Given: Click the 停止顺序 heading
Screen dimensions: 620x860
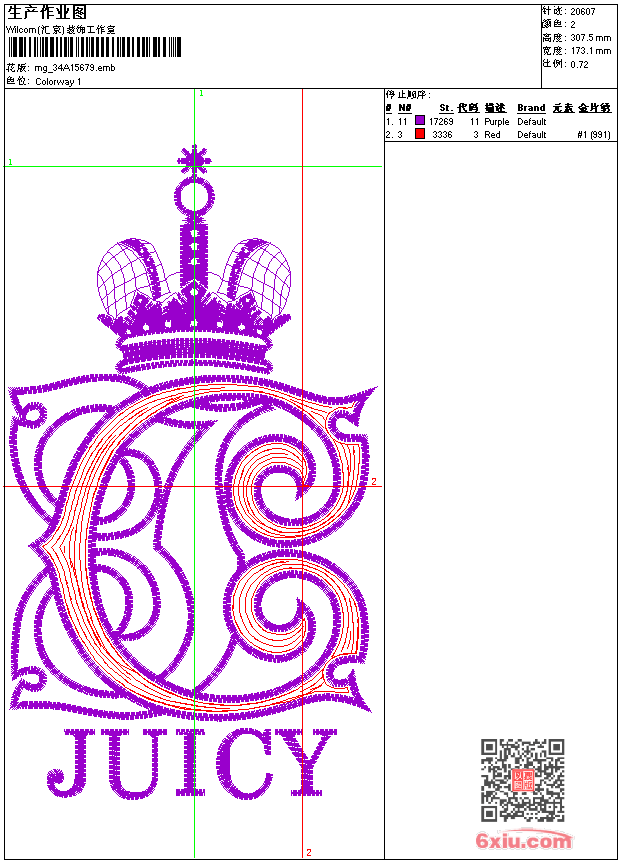Looking at the screenshot, I should (x=408, y=95).
